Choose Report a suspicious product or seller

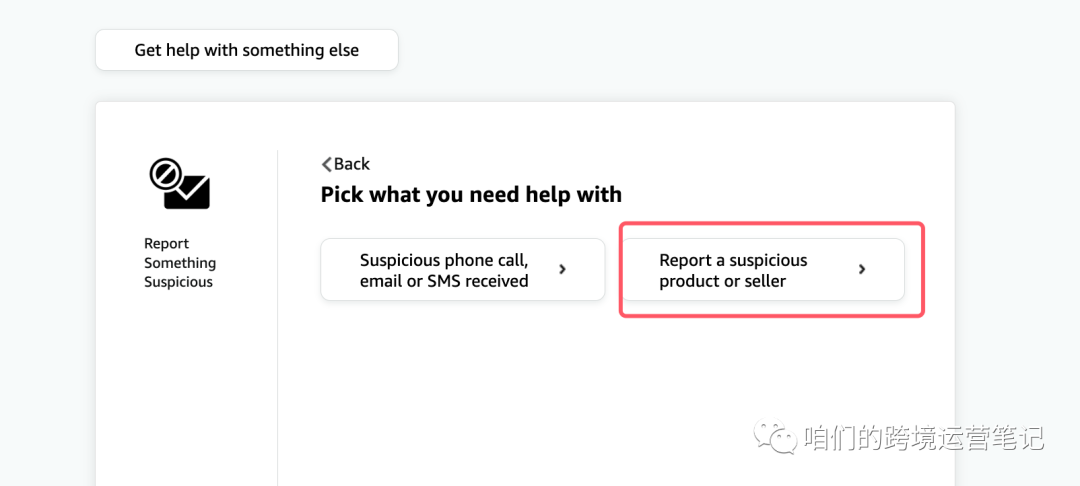pos(762,269)
